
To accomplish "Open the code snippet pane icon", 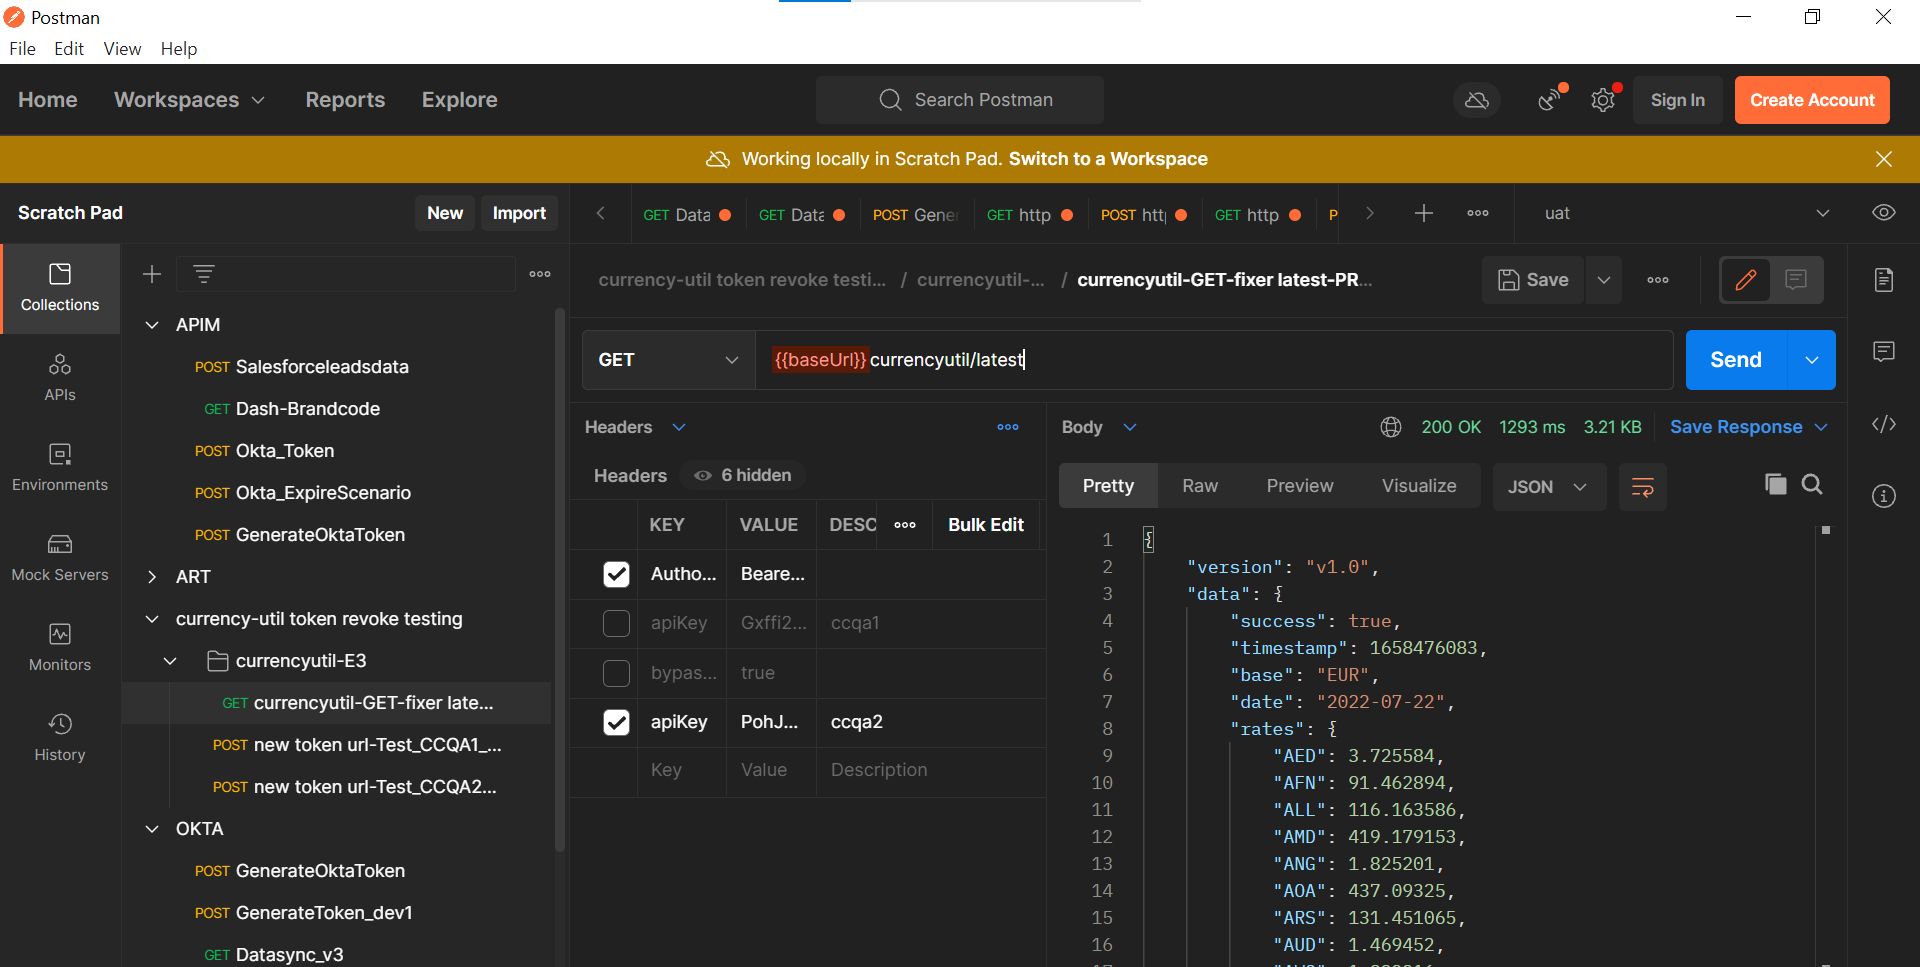I will pyautogui.click(x=1884, y=424).
